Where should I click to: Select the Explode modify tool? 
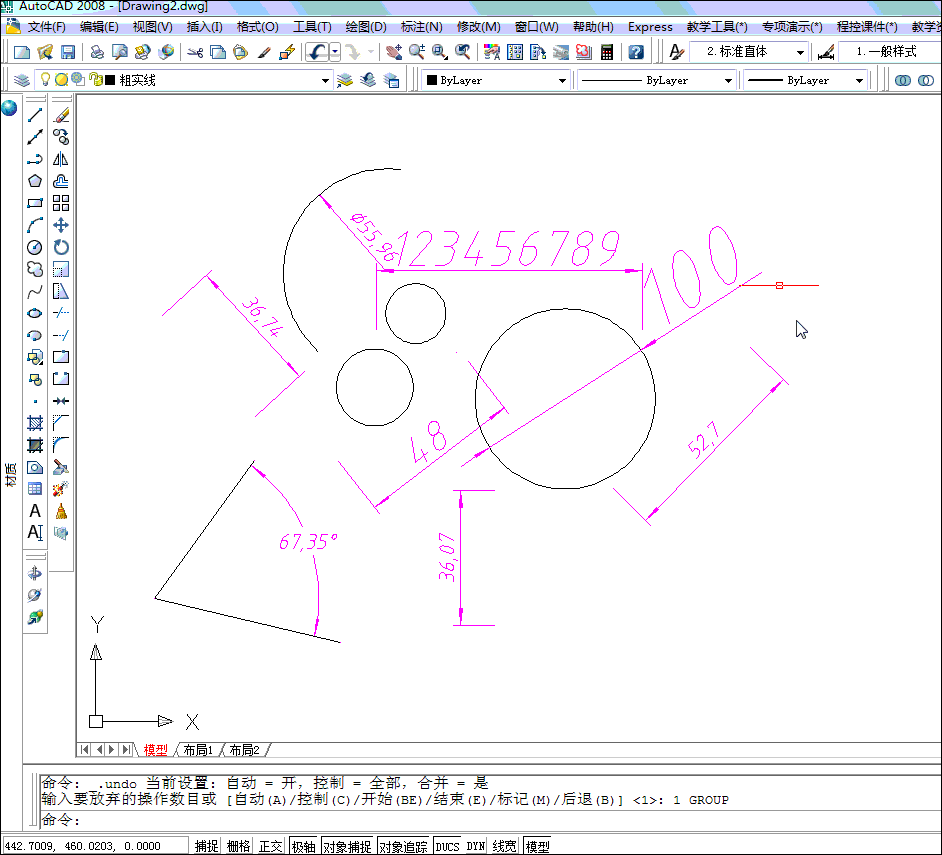[x=61, y=489]
